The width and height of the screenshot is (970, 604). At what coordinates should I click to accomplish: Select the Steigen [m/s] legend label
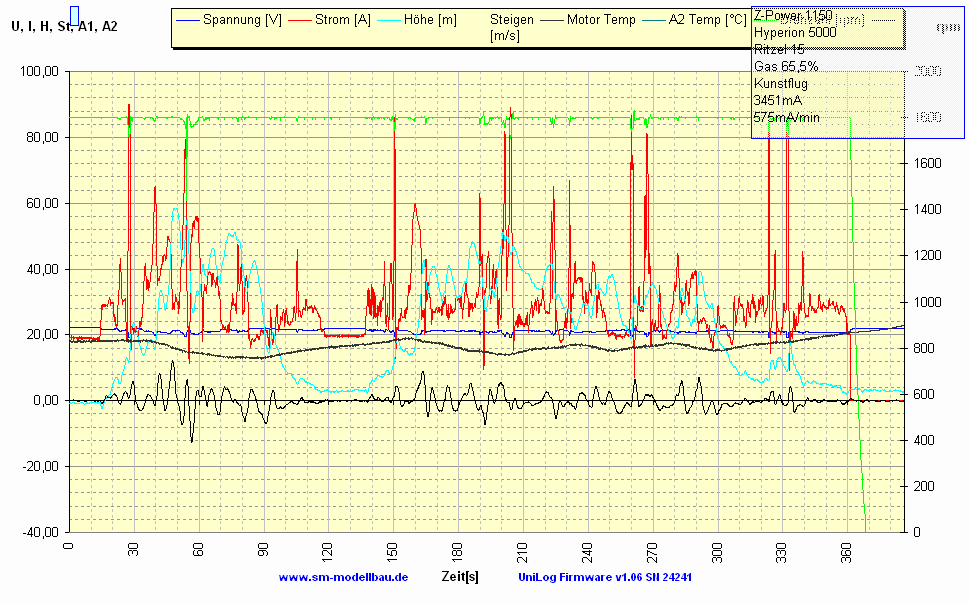point(511,27)
